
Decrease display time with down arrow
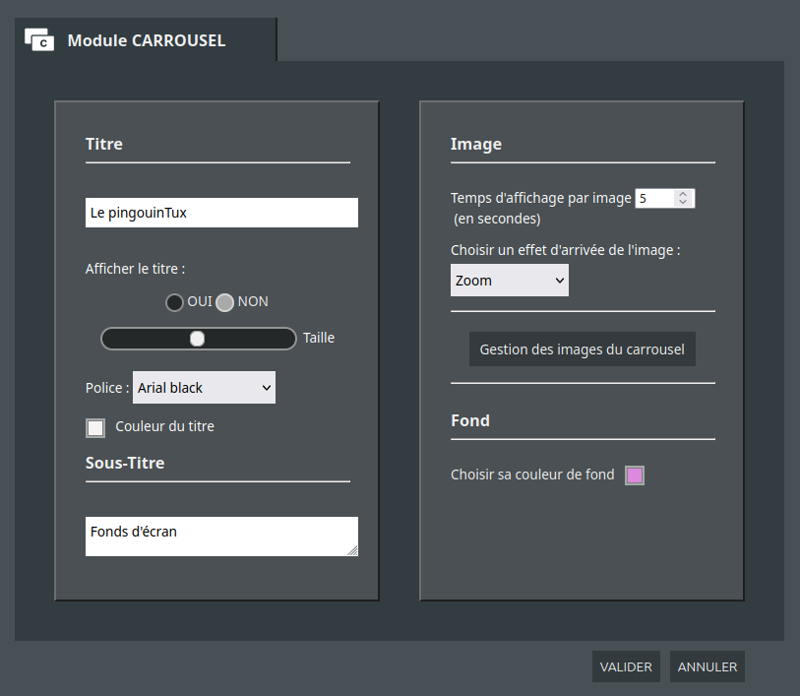(x=683, y=202)
